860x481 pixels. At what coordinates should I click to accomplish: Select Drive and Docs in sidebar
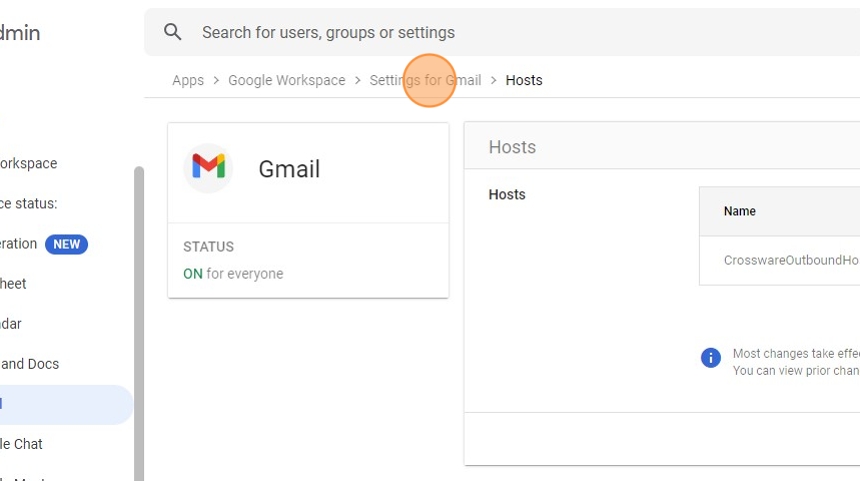pos(30,364)
